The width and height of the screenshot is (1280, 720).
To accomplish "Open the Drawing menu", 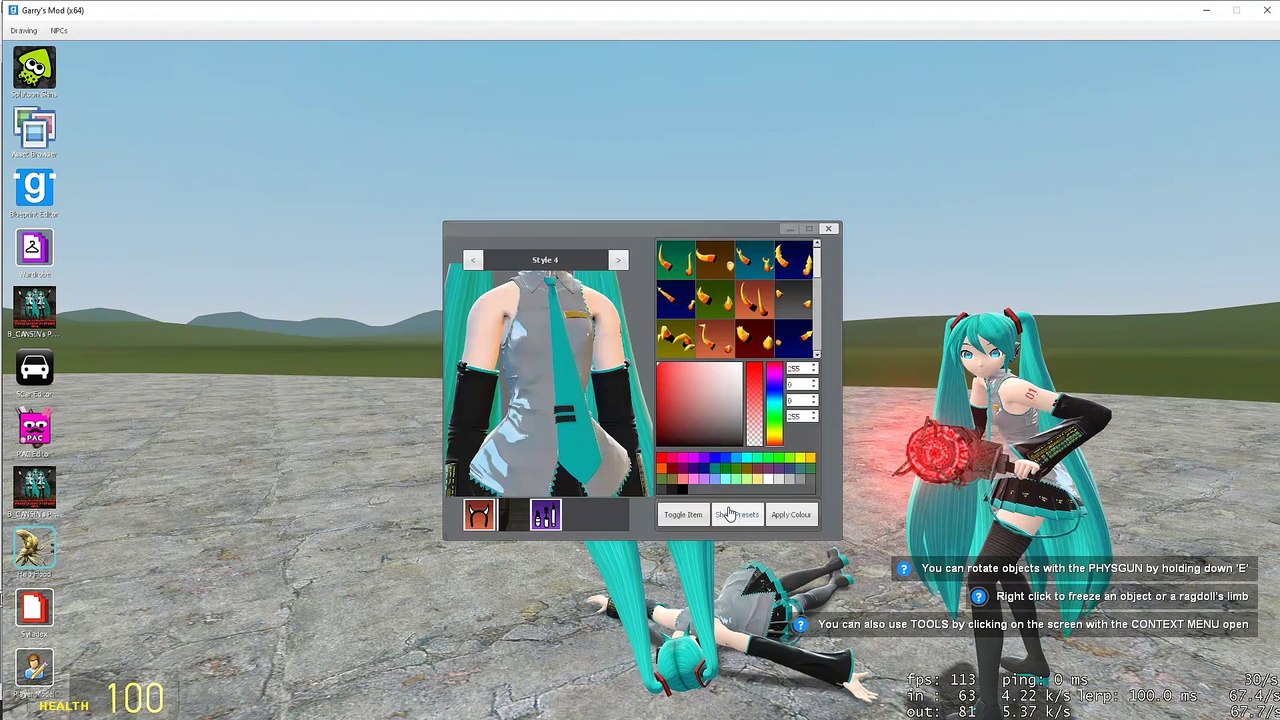I will click(x=23, y=31).
